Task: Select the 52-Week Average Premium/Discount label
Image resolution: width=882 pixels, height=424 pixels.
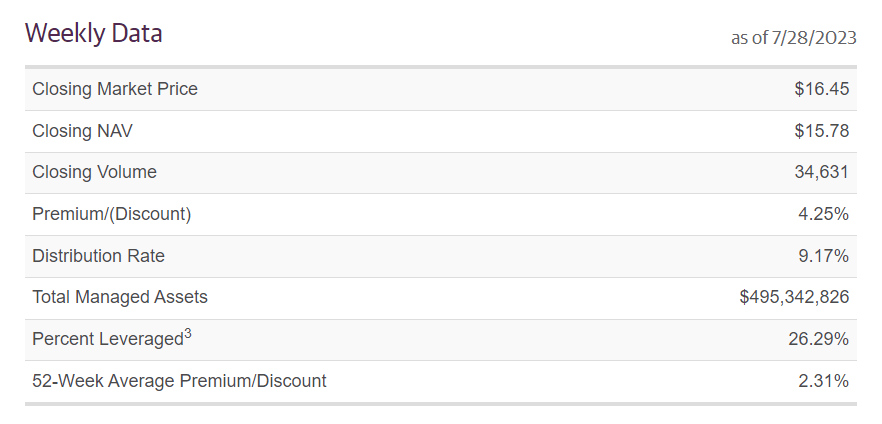Action: pos(179,381)
